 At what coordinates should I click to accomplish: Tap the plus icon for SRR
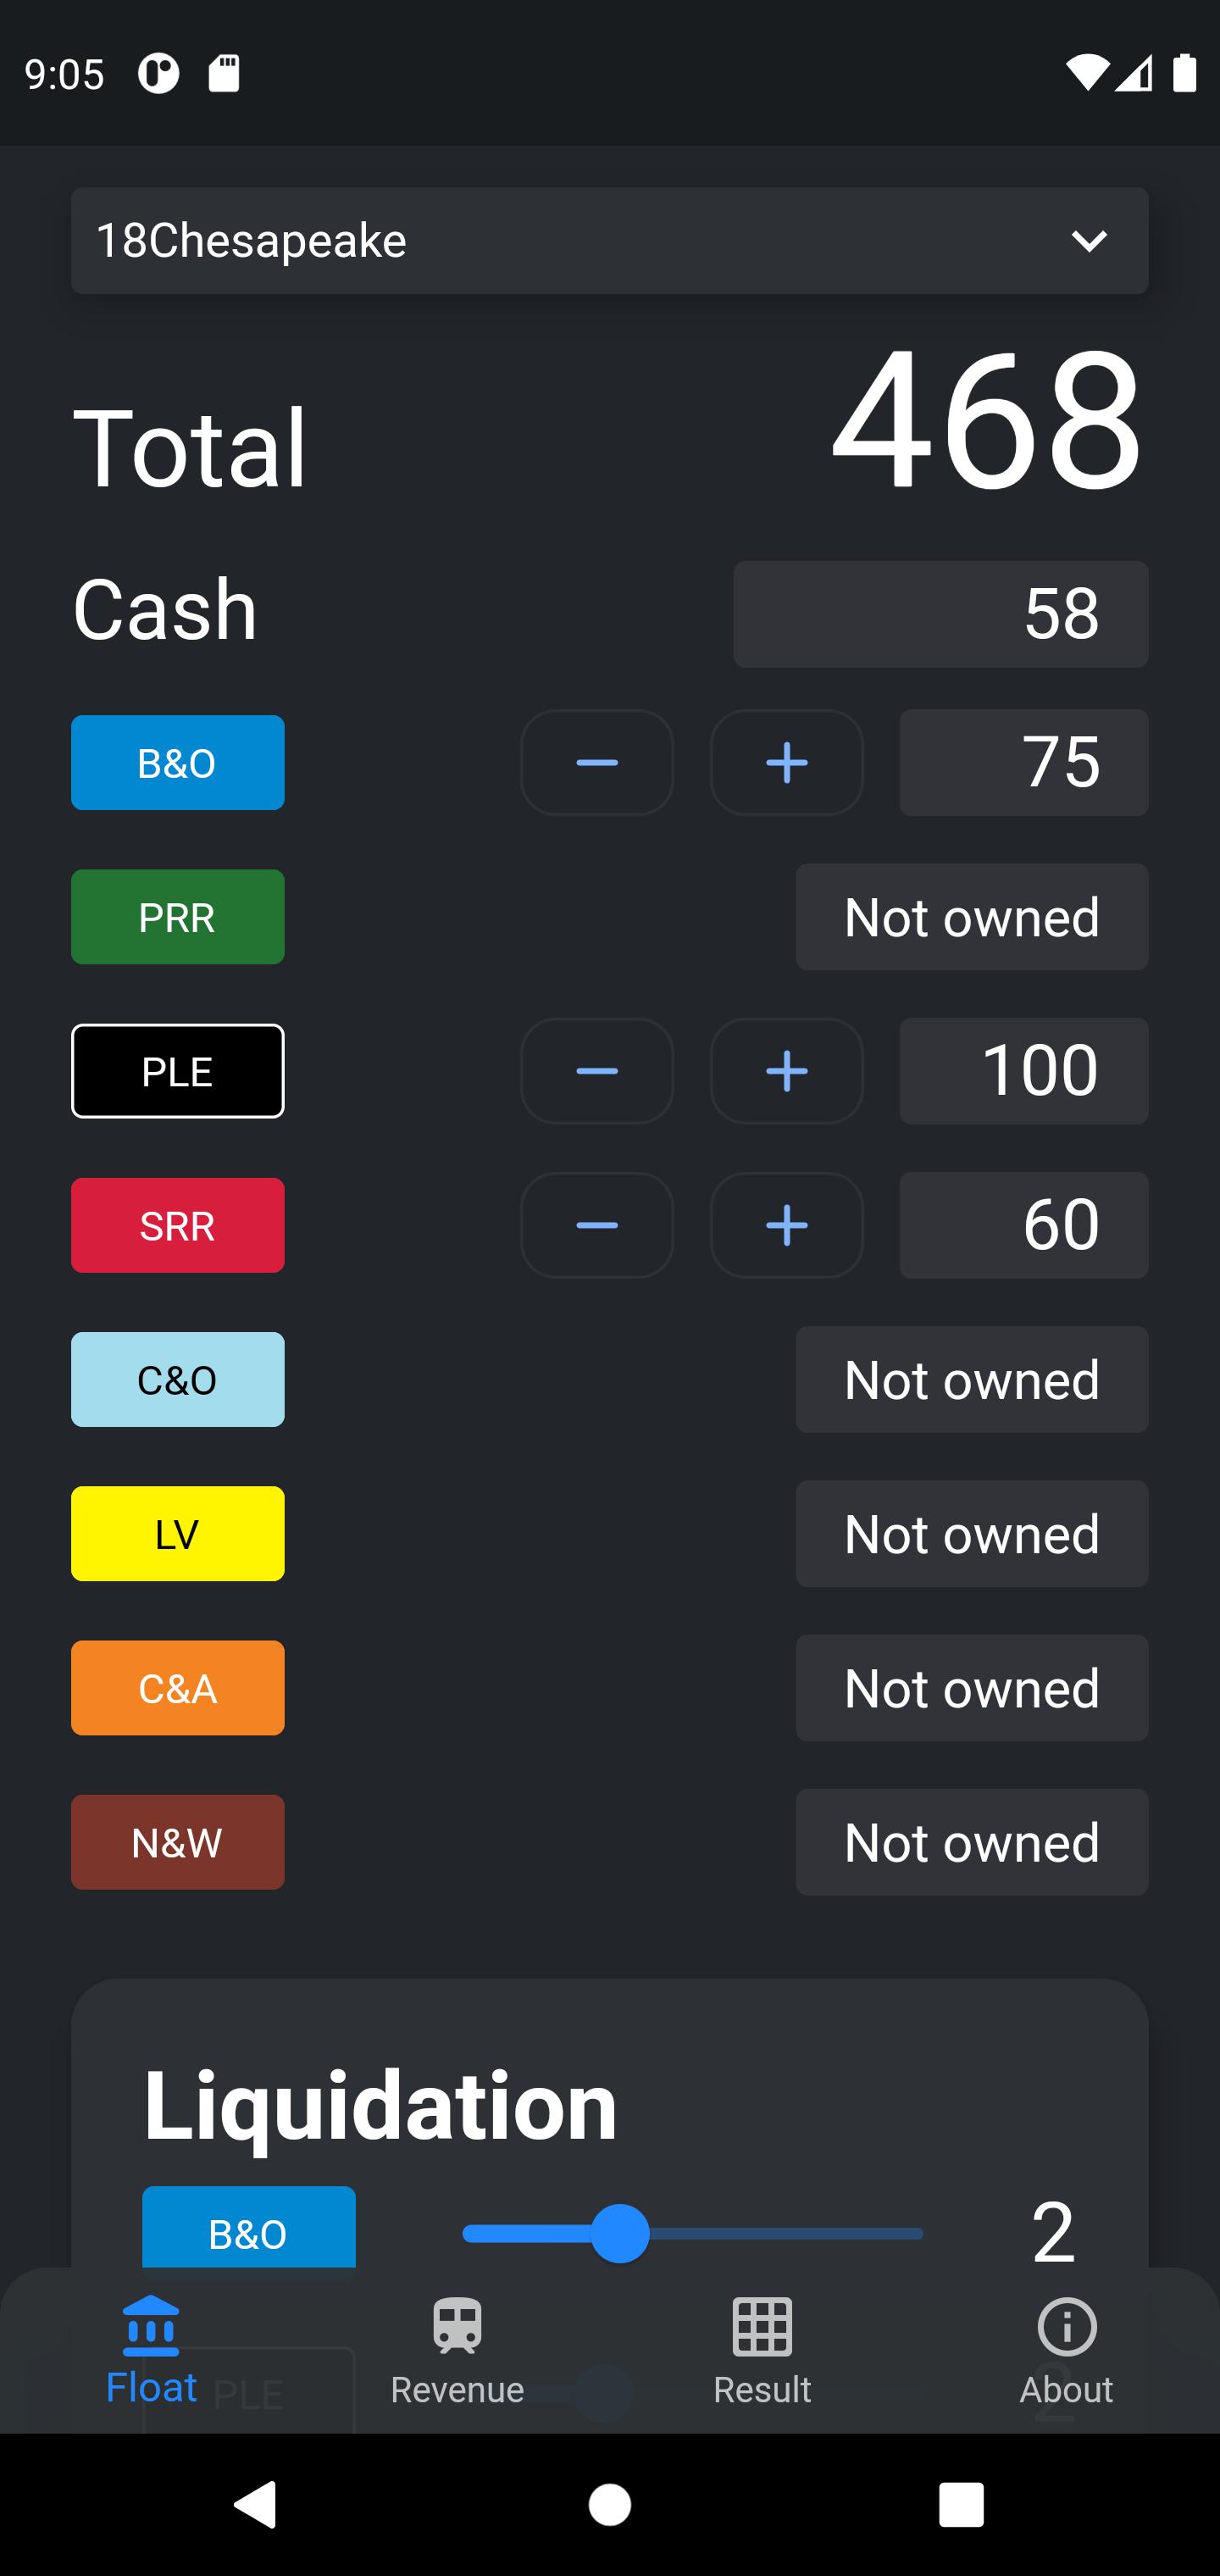point(787,1225)
